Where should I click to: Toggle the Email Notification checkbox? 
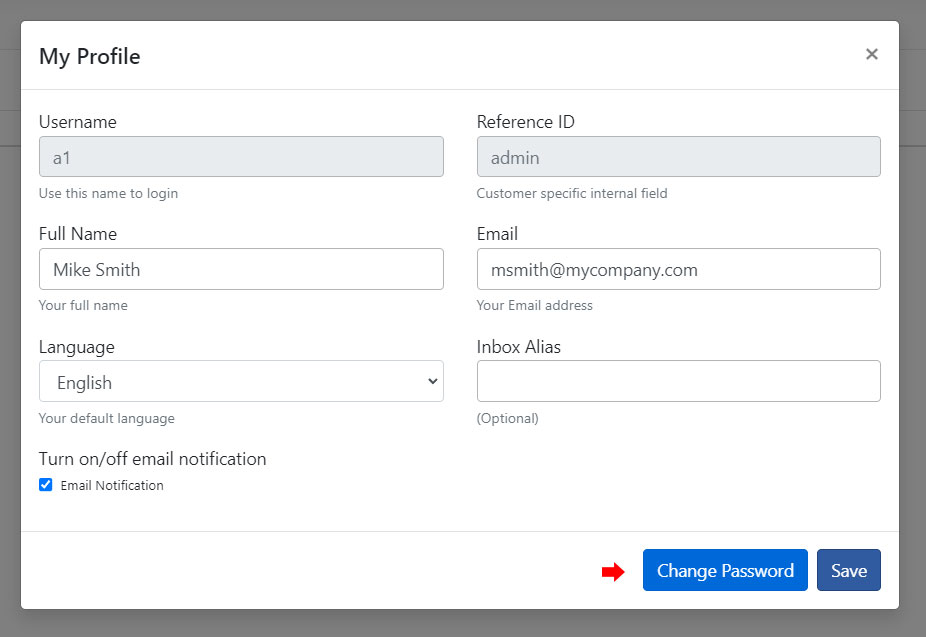45,485
